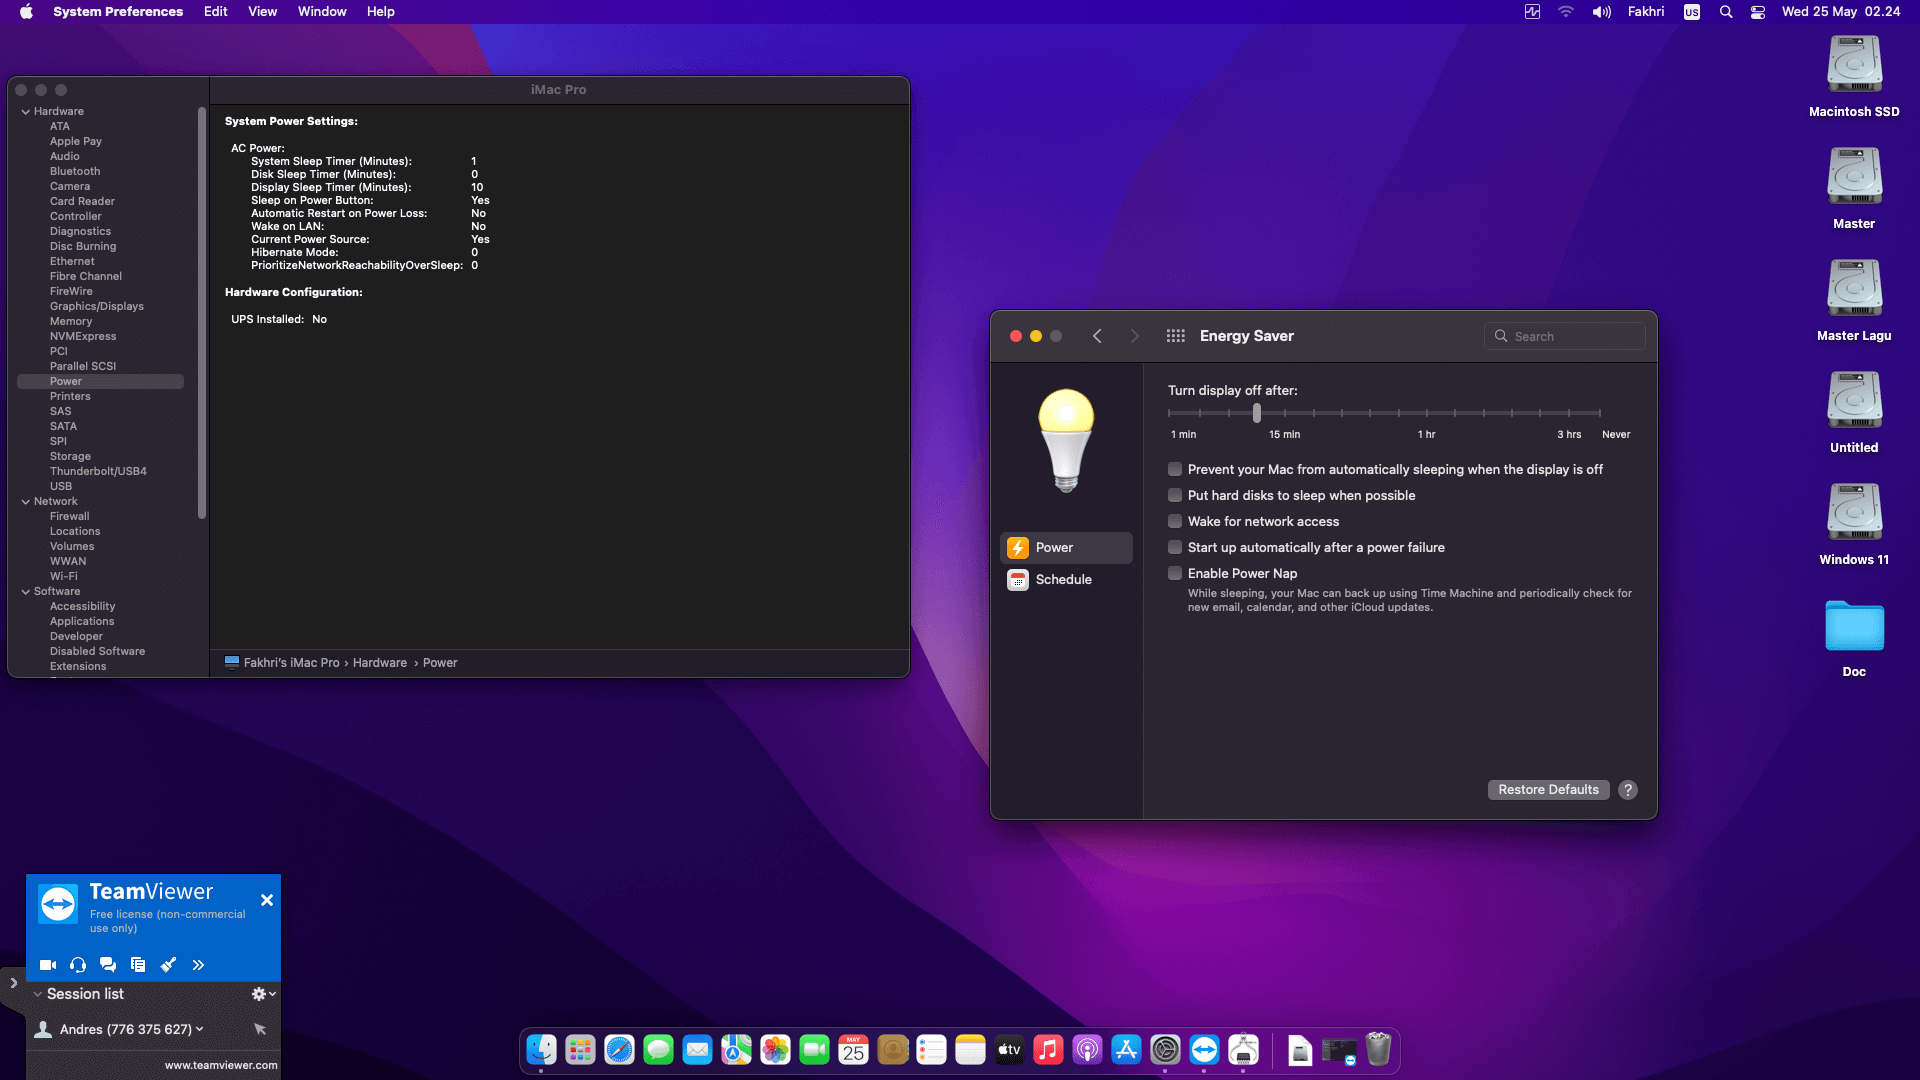The image size is (1920, 1080).
Task: Focus the Energy Saver Search field
Action: (x=1565, y=337)
